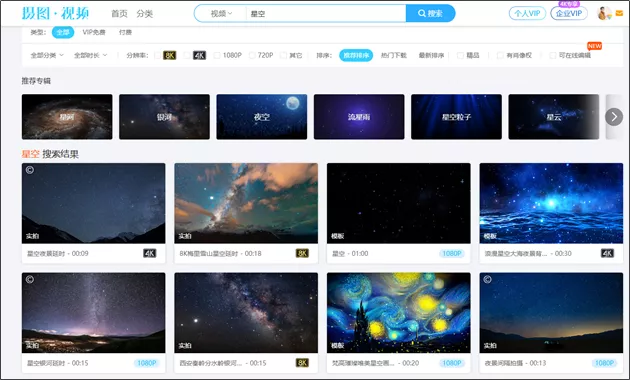This screenshot has width=630, height=380.
Task: Enable the 有肖像权 checkbox
Action: tap(500, 55)
